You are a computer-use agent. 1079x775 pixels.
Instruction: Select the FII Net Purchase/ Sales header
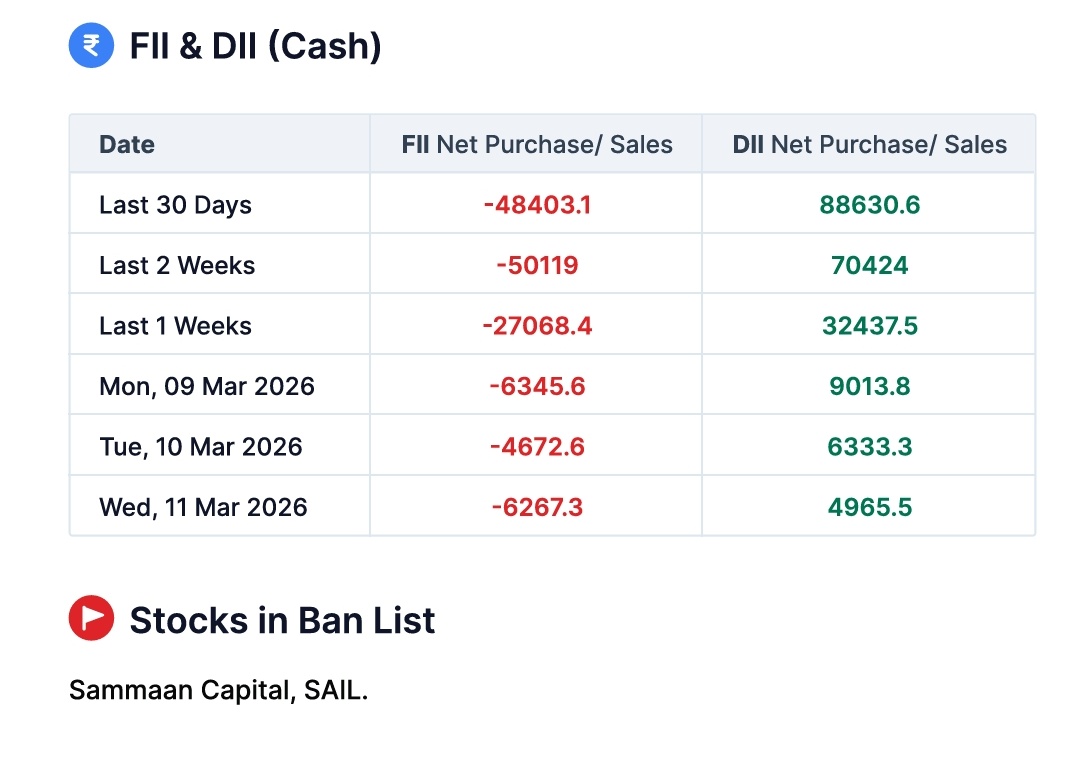tap(537, 144)
